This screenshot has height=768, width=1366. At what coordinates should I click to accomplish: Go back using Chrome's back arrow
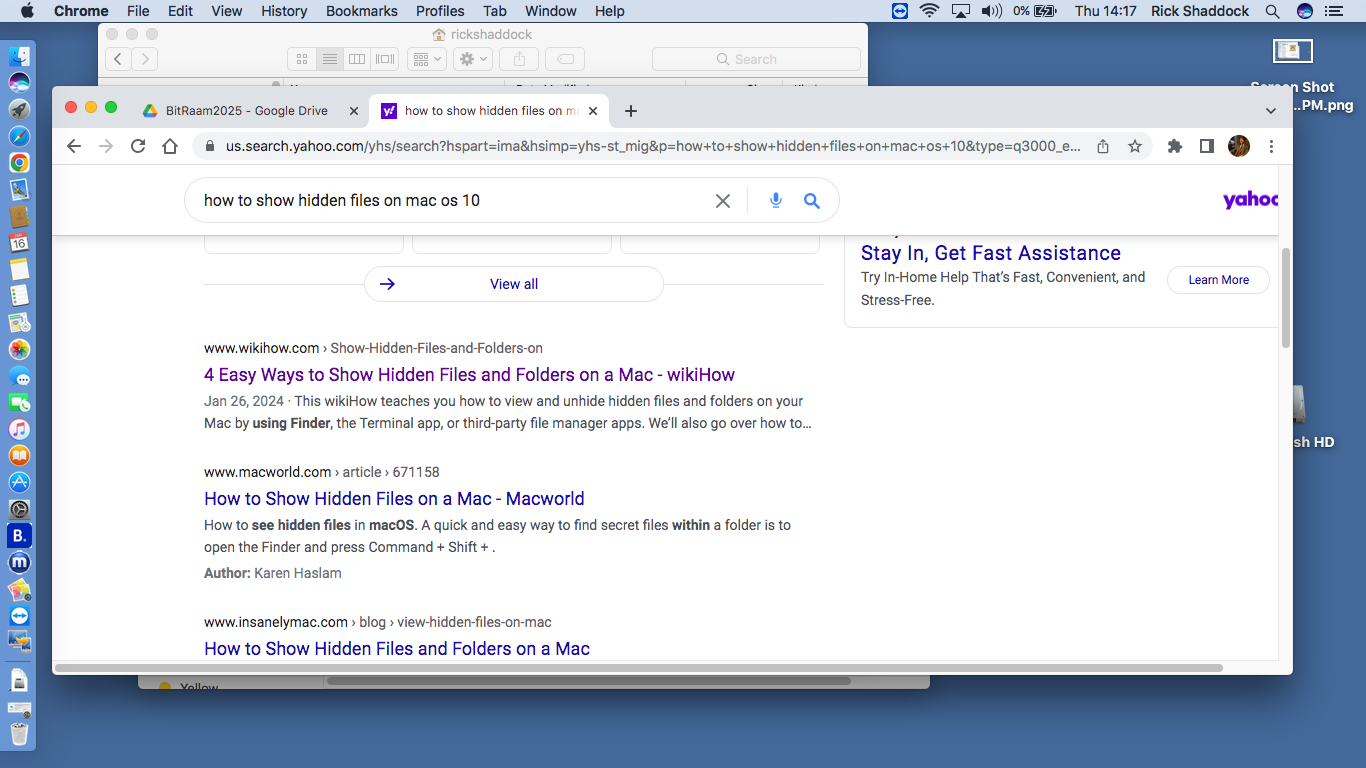point(74,146)
